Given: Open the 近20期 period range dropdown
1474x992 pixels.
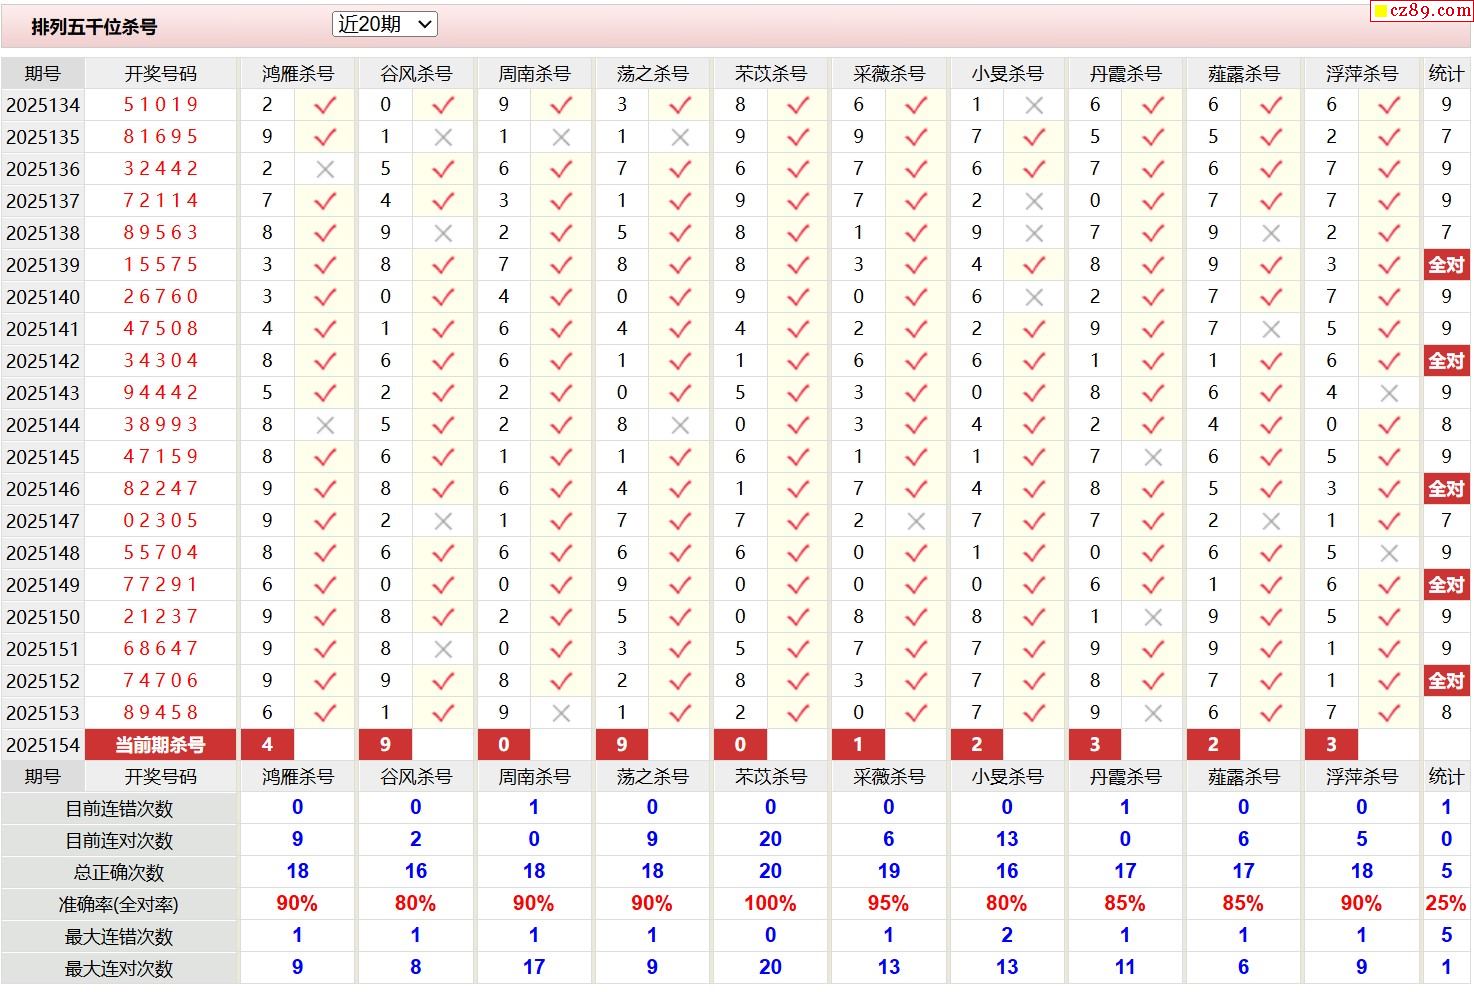Looking at the screenshot, I should pos(384,25).
